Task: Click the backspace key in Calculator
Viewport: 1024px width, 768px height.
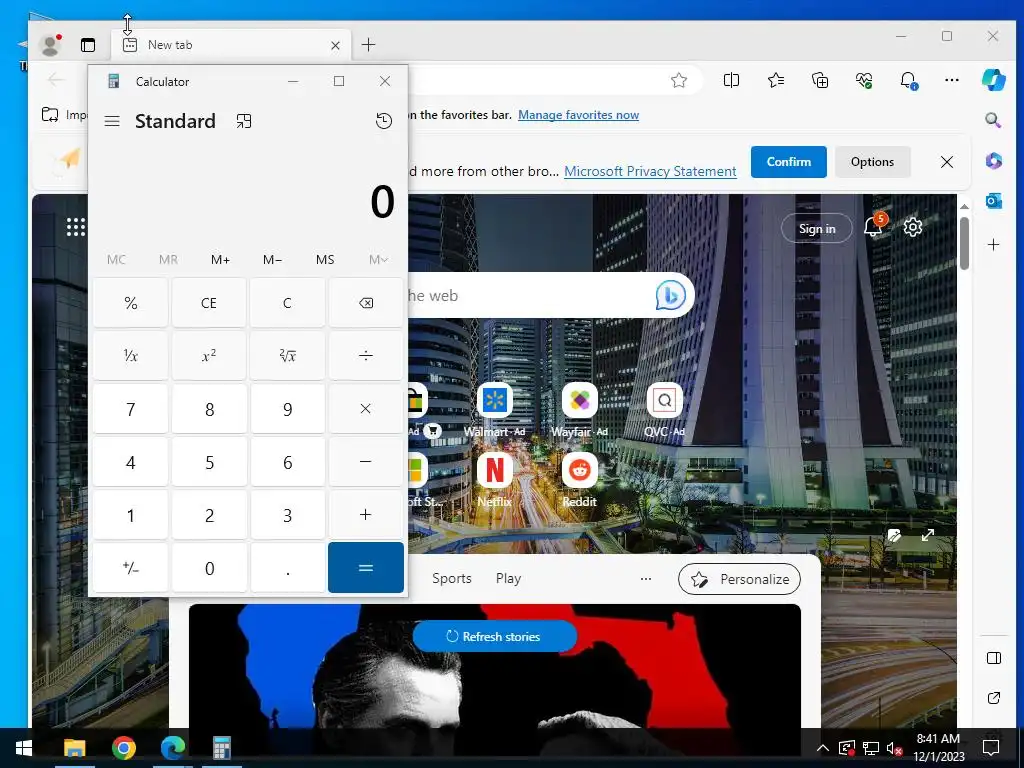Action: (366, 303)
